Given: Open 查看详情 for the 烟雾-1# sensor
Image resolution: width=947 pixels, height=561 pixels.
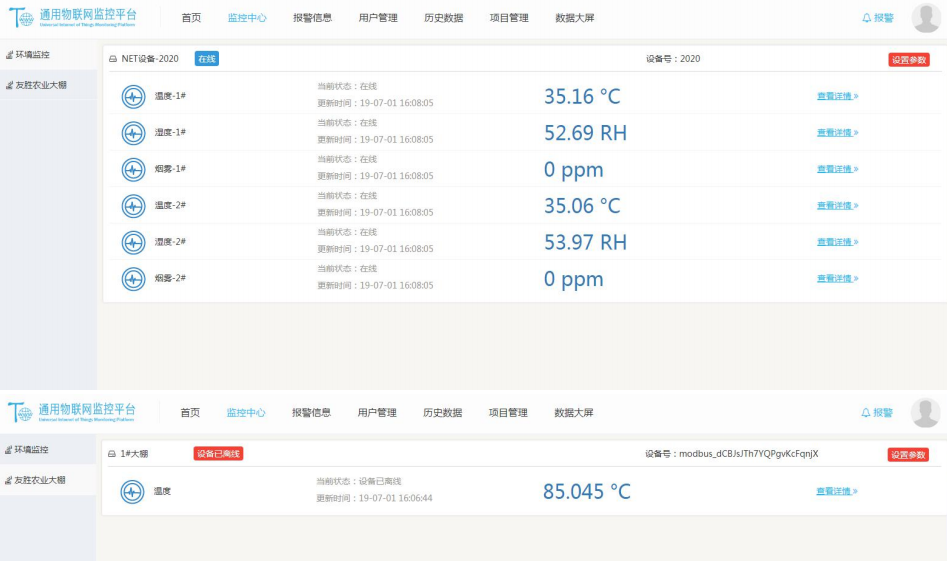Looking at the screenshot, I should click(837, 169).
